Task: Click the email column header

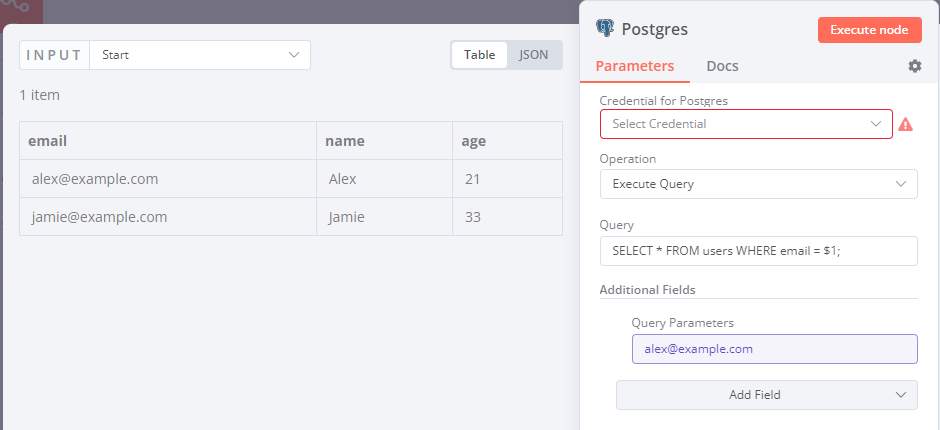Action: (168, 141)
